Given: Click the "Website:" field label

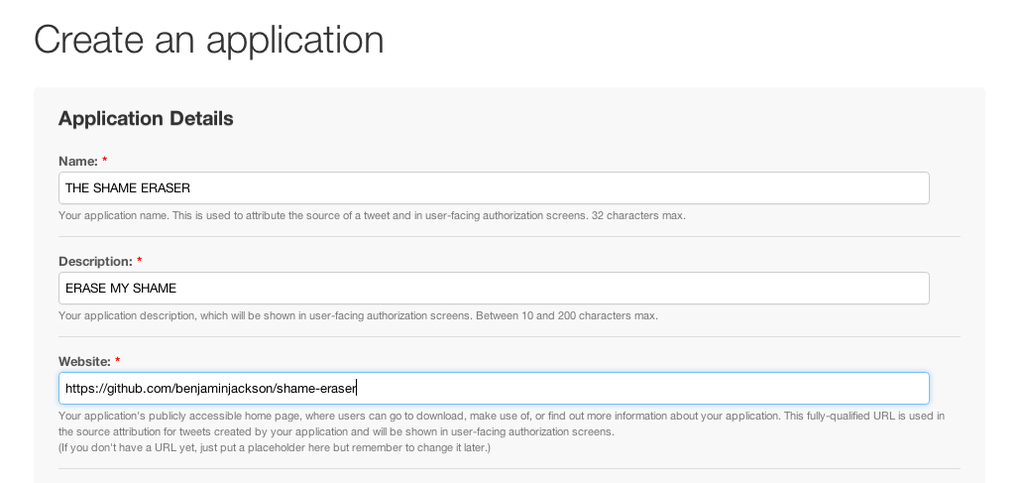Looking at the screenshot, I should tap(84, 361).
